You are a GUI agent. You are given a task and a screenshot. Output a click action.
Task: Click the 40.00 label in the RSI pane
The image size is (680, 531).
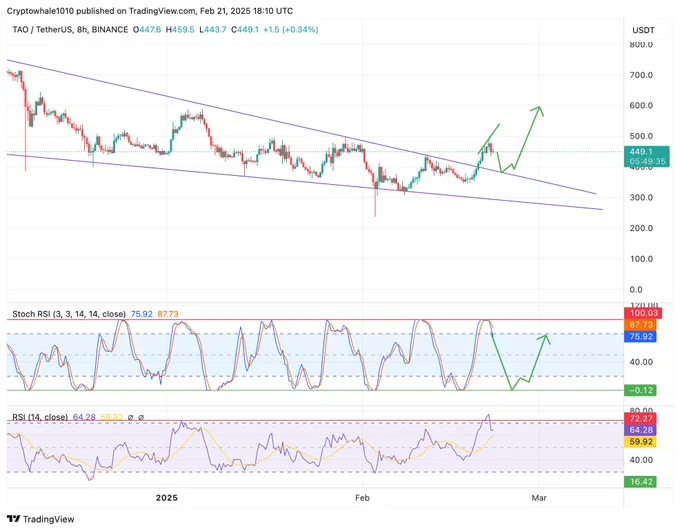641,460
